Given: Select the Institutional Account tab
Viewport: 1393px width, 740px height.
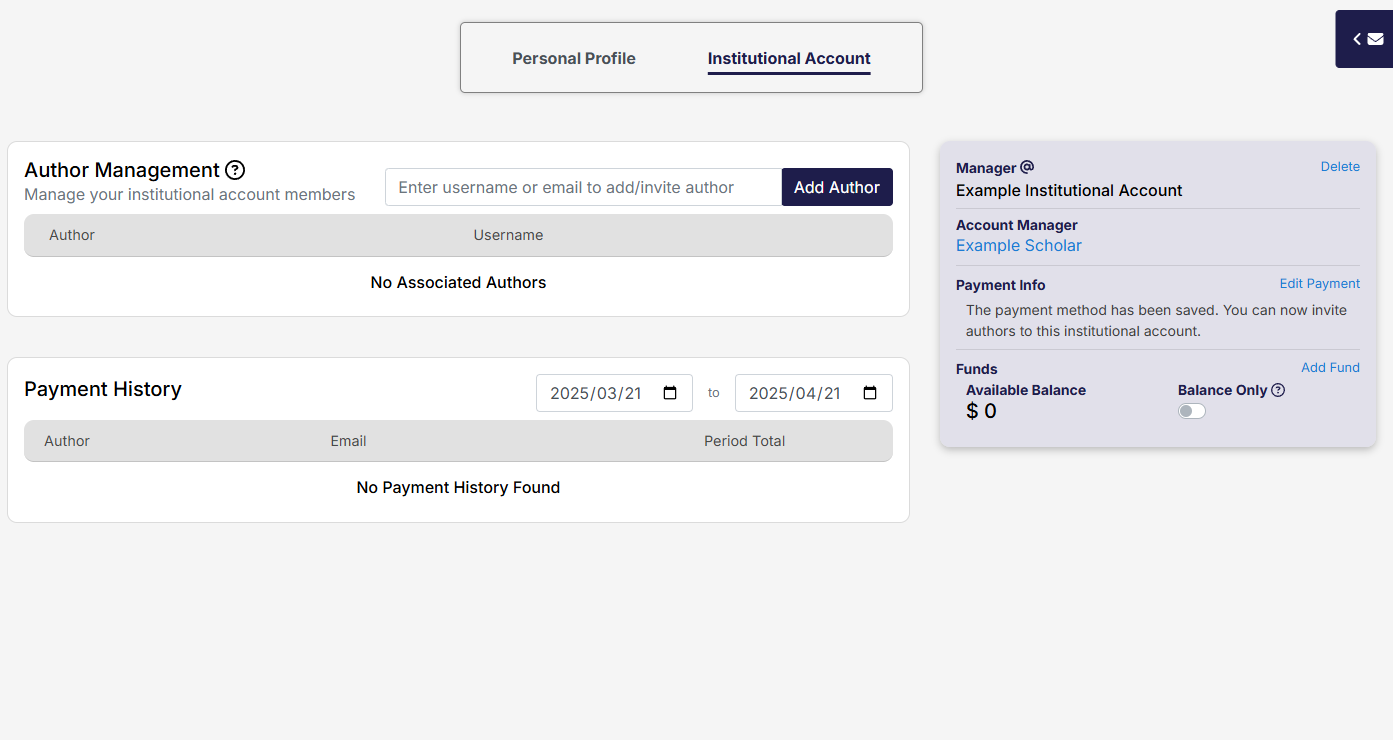Looking at the screenshot, I should pos(789,58).
